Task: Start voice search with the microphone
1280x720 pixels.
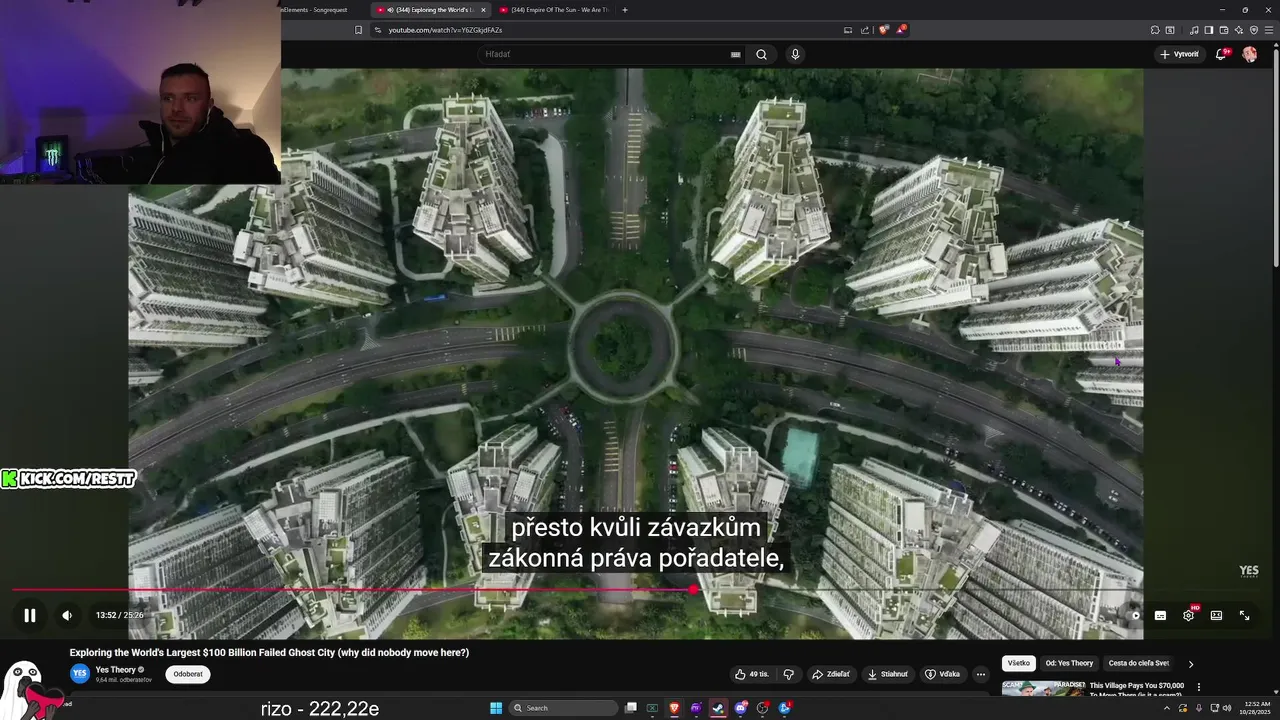Action: pyautogui.click(x=795, y=54)
